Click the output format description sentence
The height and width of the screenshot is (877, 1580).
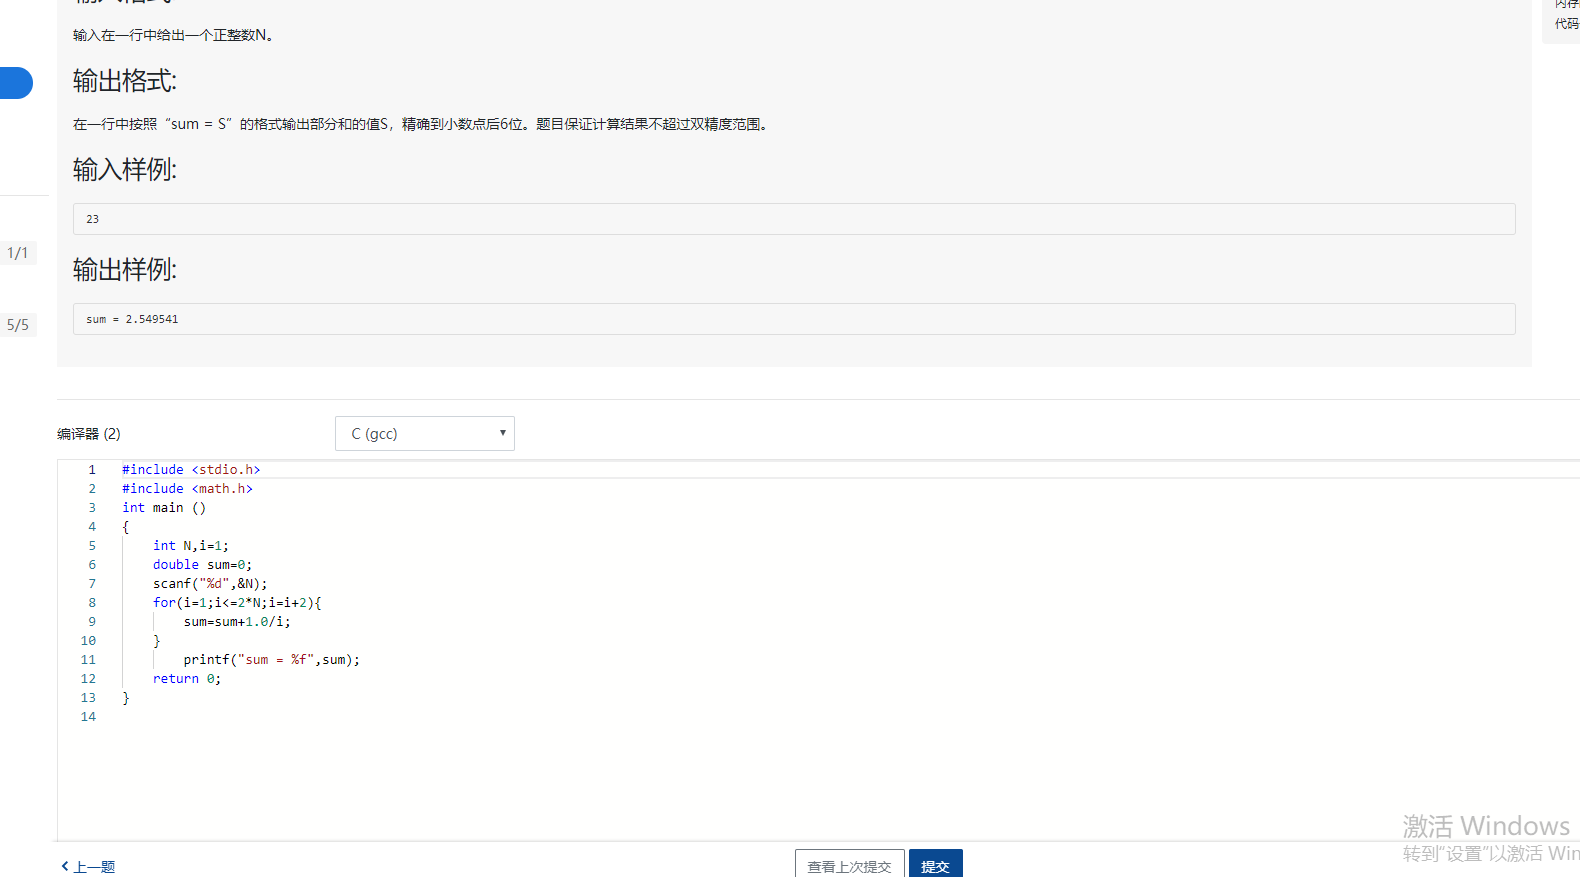pyautogui.click(x=420, y=124)
